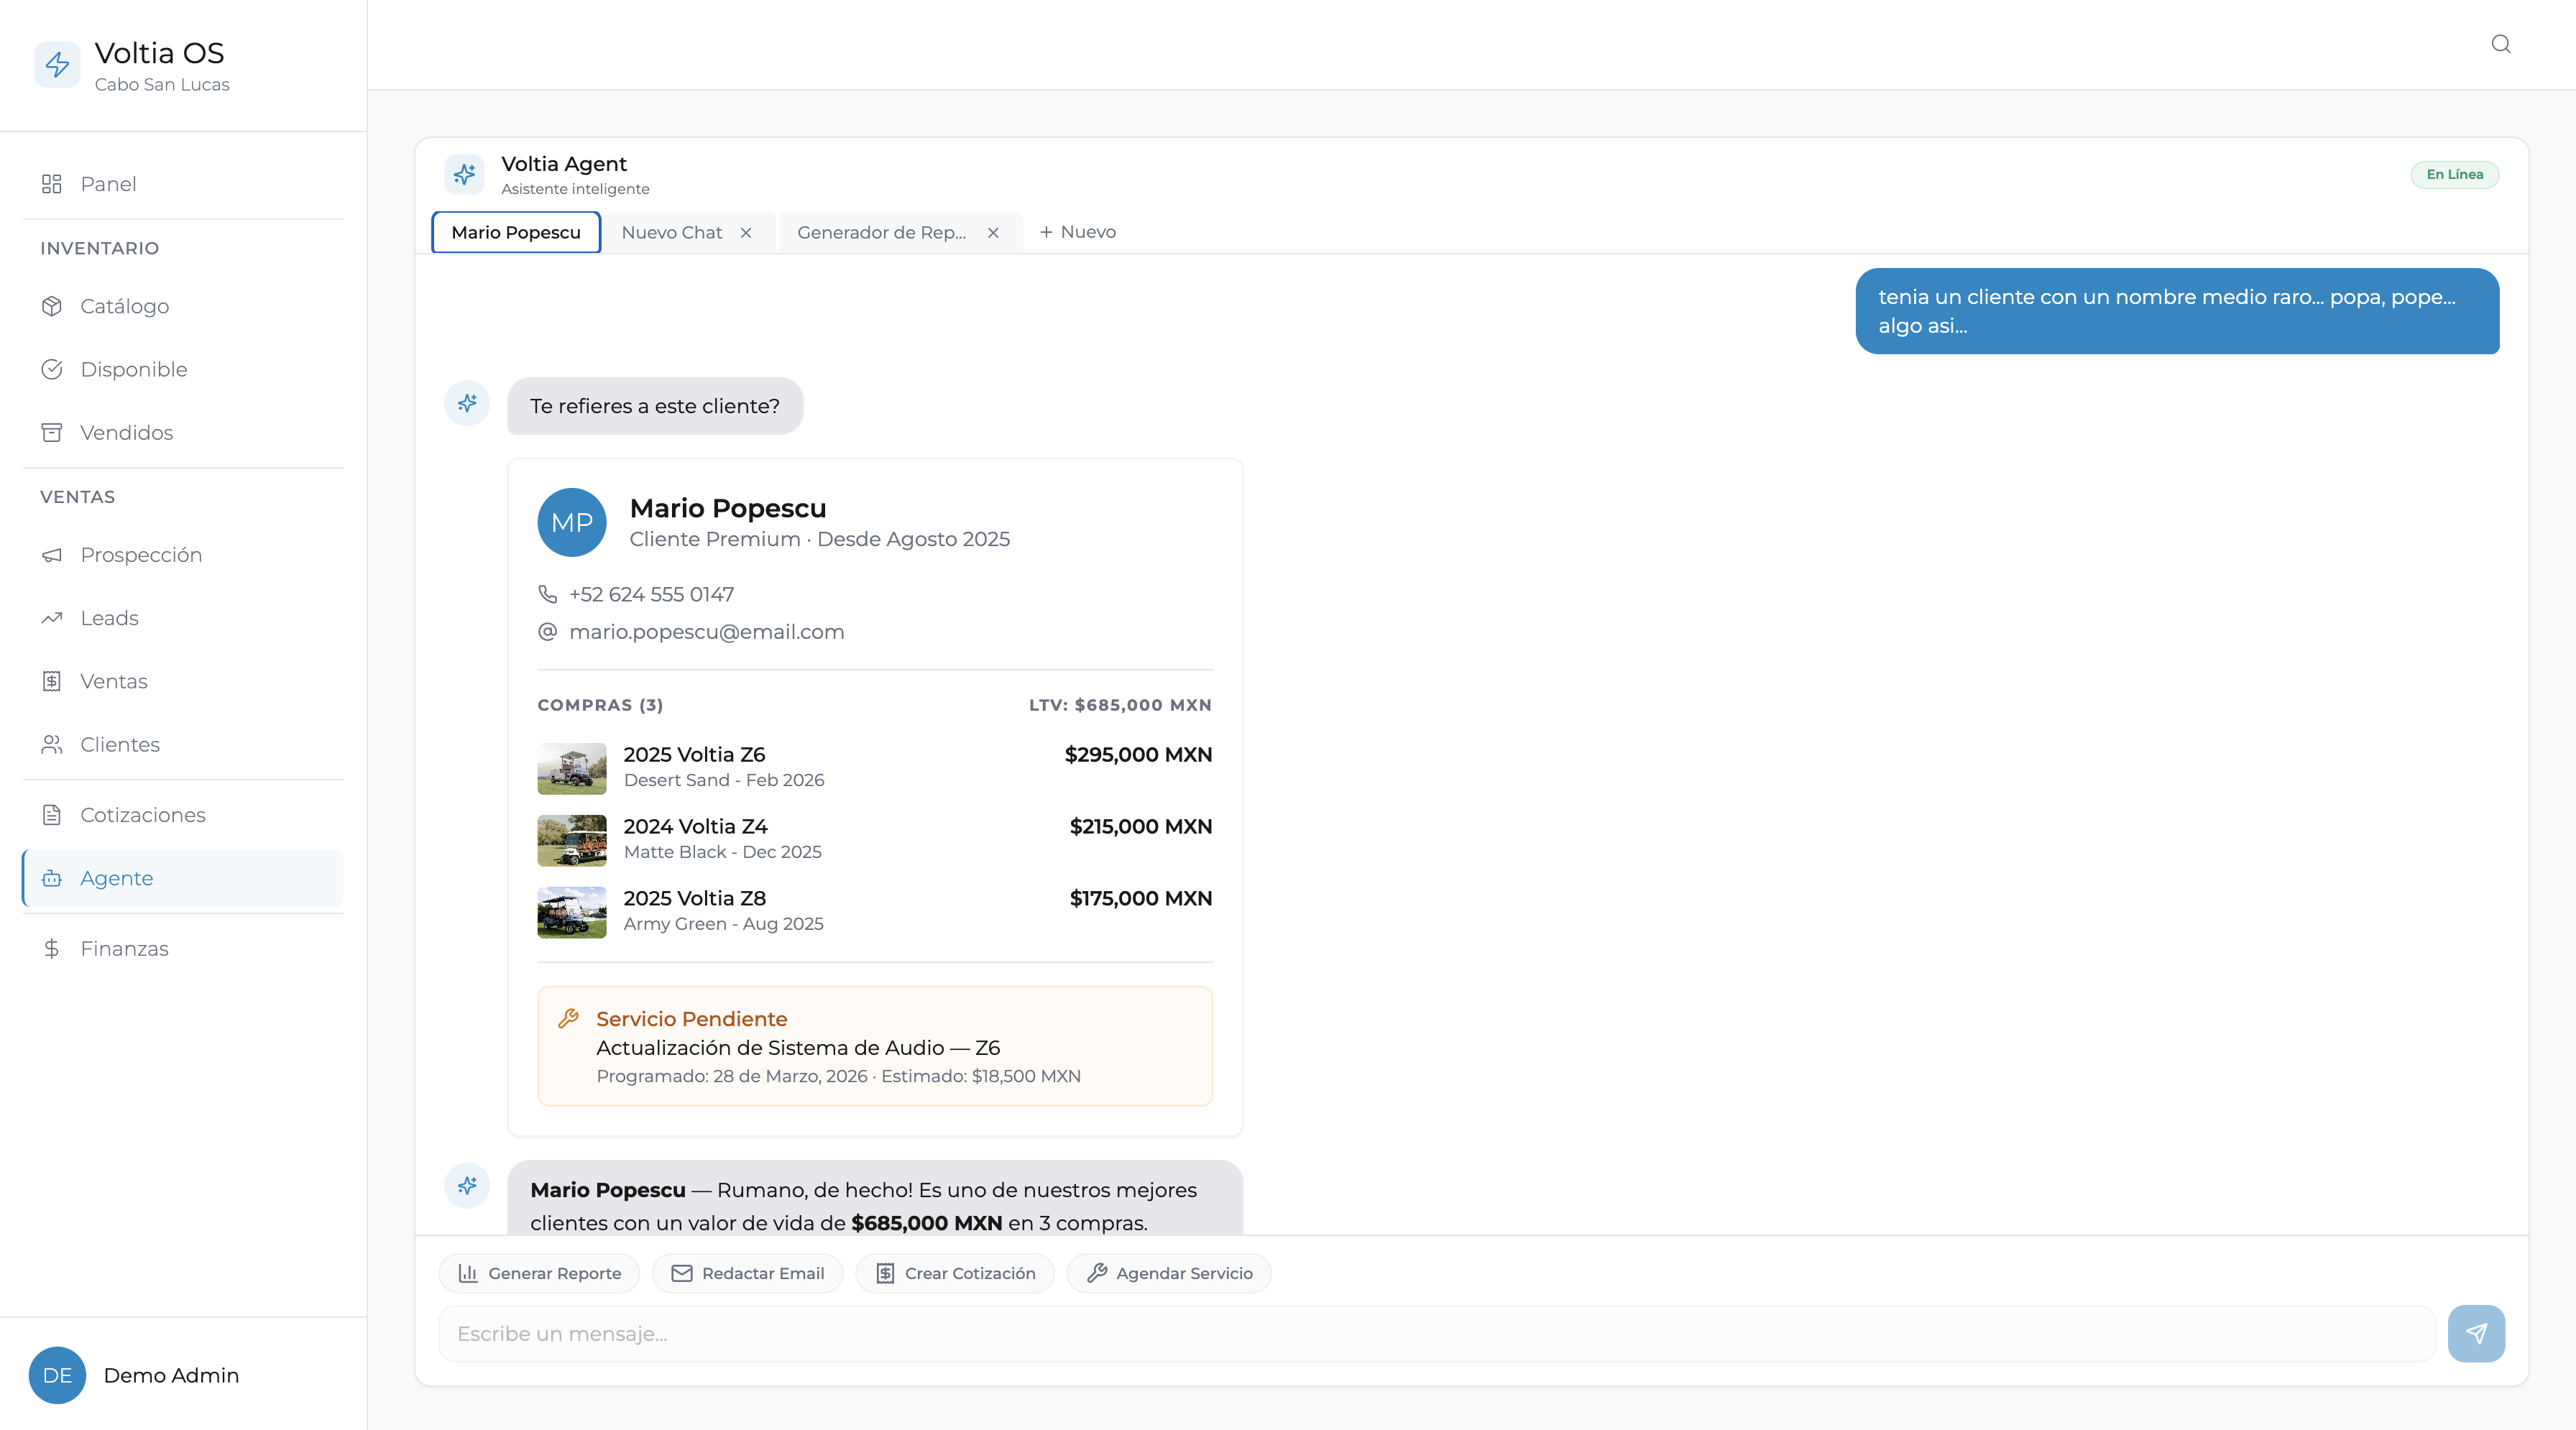Open the Disponible inventory page
The height and width of the screenshot is (1430, 2576).
(x=183, y=369)
